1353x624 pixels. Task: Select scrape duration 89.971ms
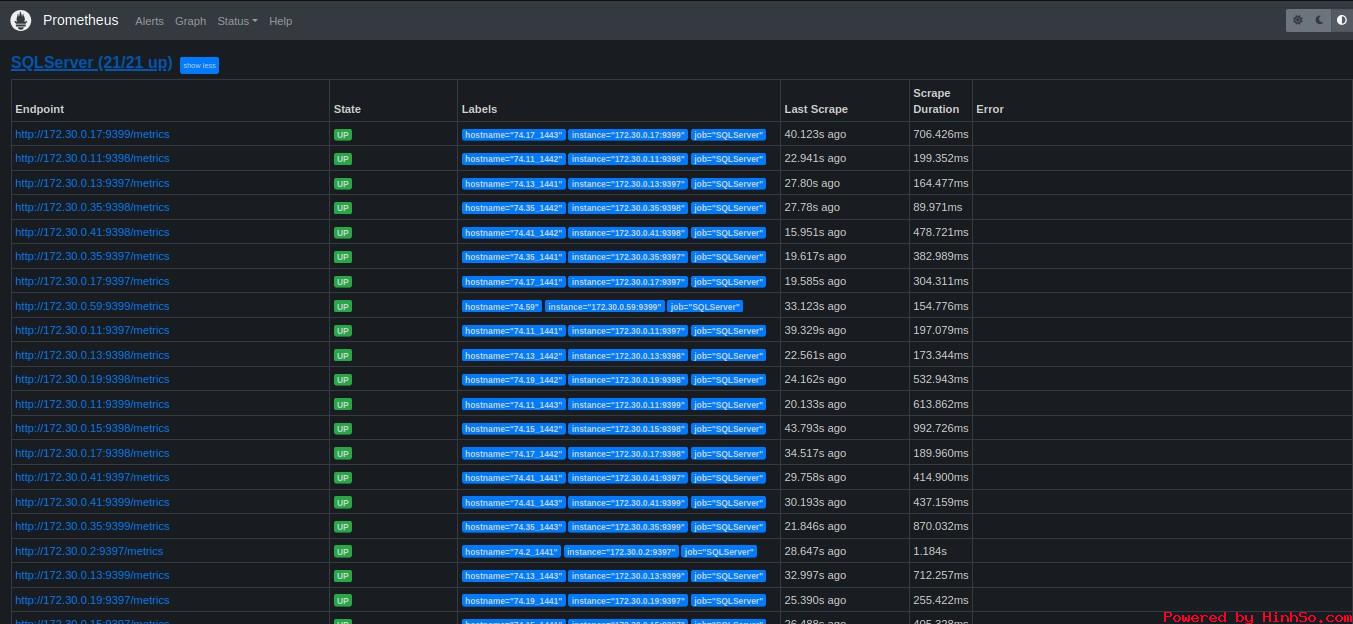click(938, 207)
